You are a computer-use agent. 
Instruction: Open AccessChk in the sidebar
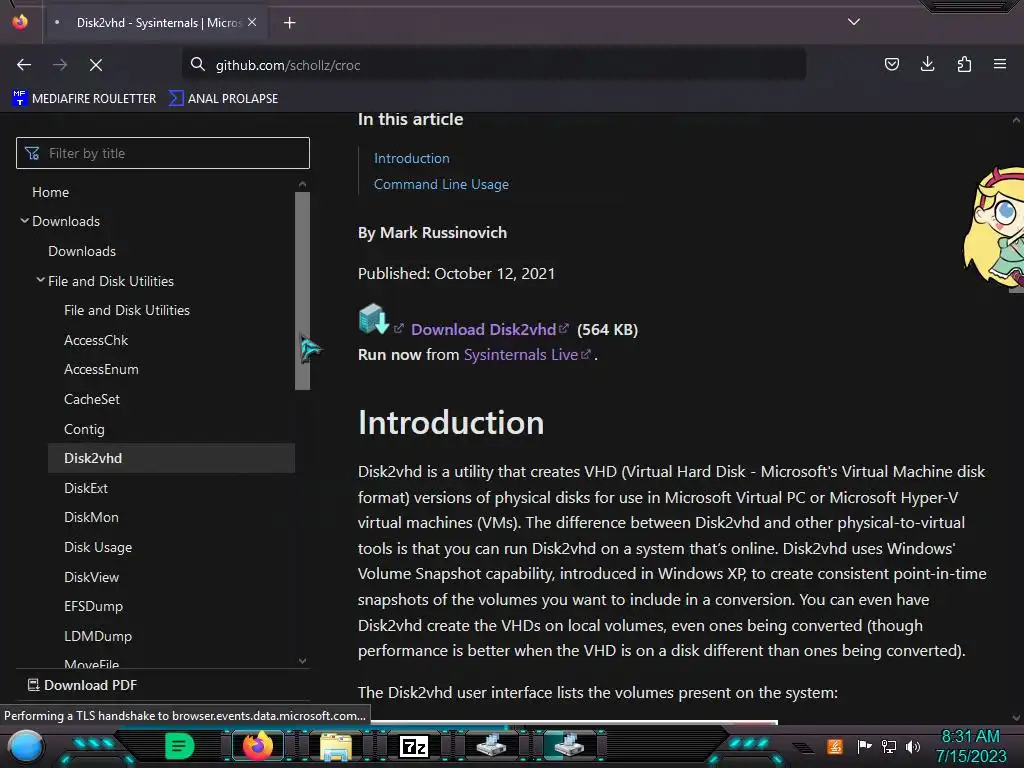pos(96,340)
